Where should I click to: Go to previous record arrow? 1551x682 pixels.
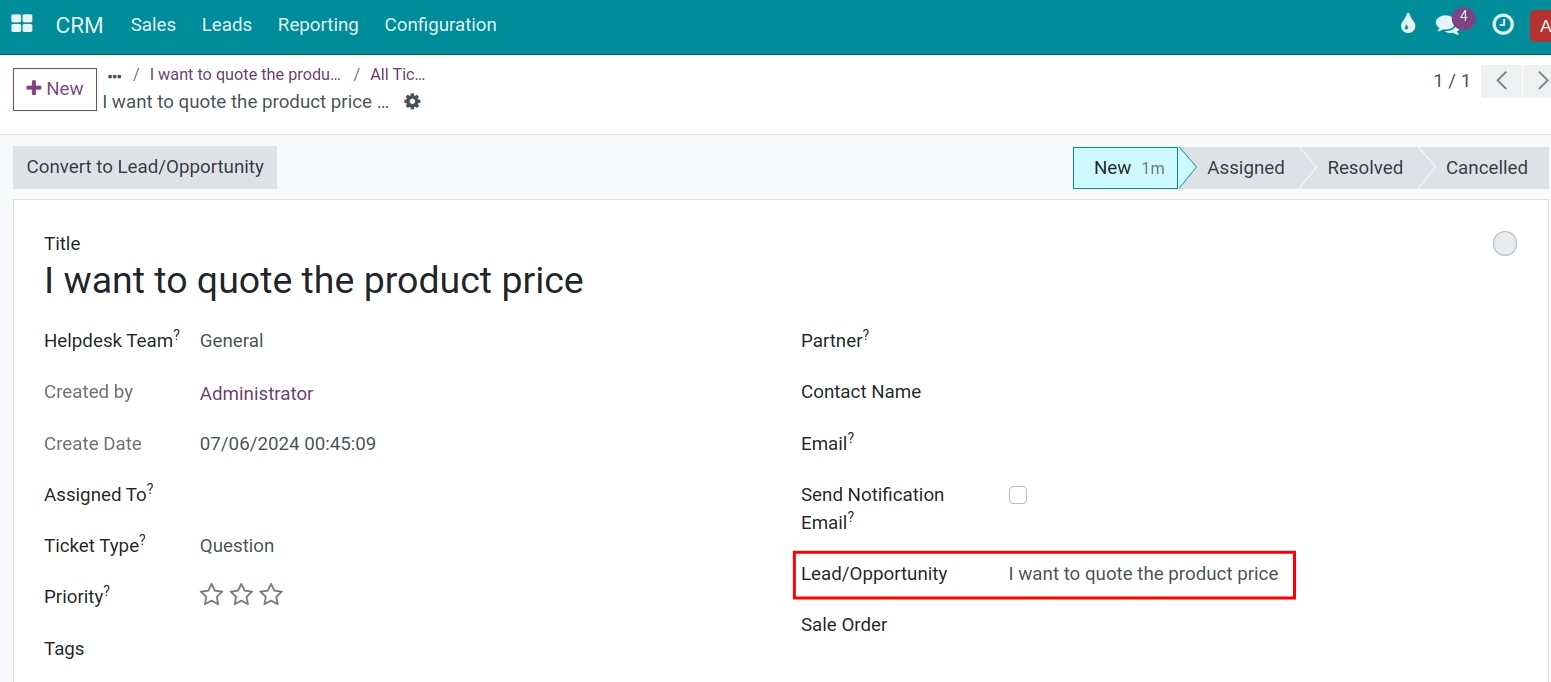[1502, 81]
